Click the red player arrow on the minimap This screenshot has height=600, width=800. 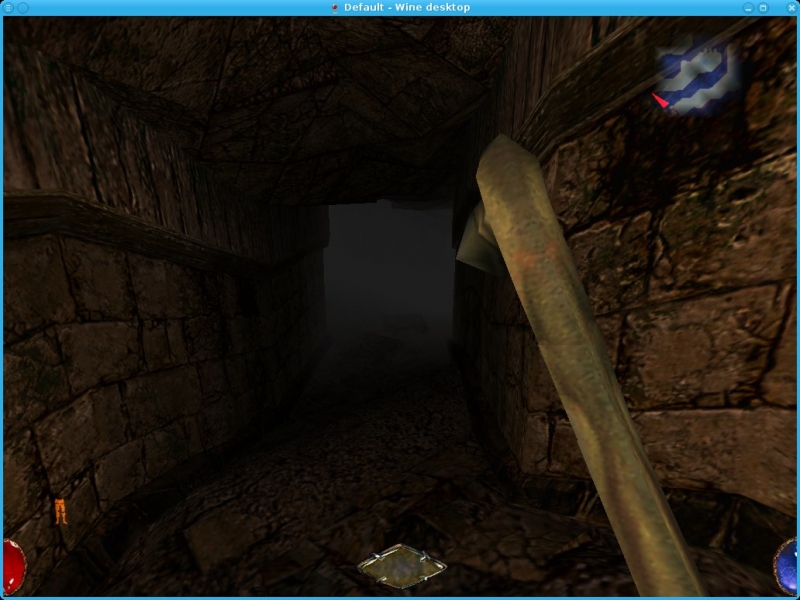pos(661,100)
